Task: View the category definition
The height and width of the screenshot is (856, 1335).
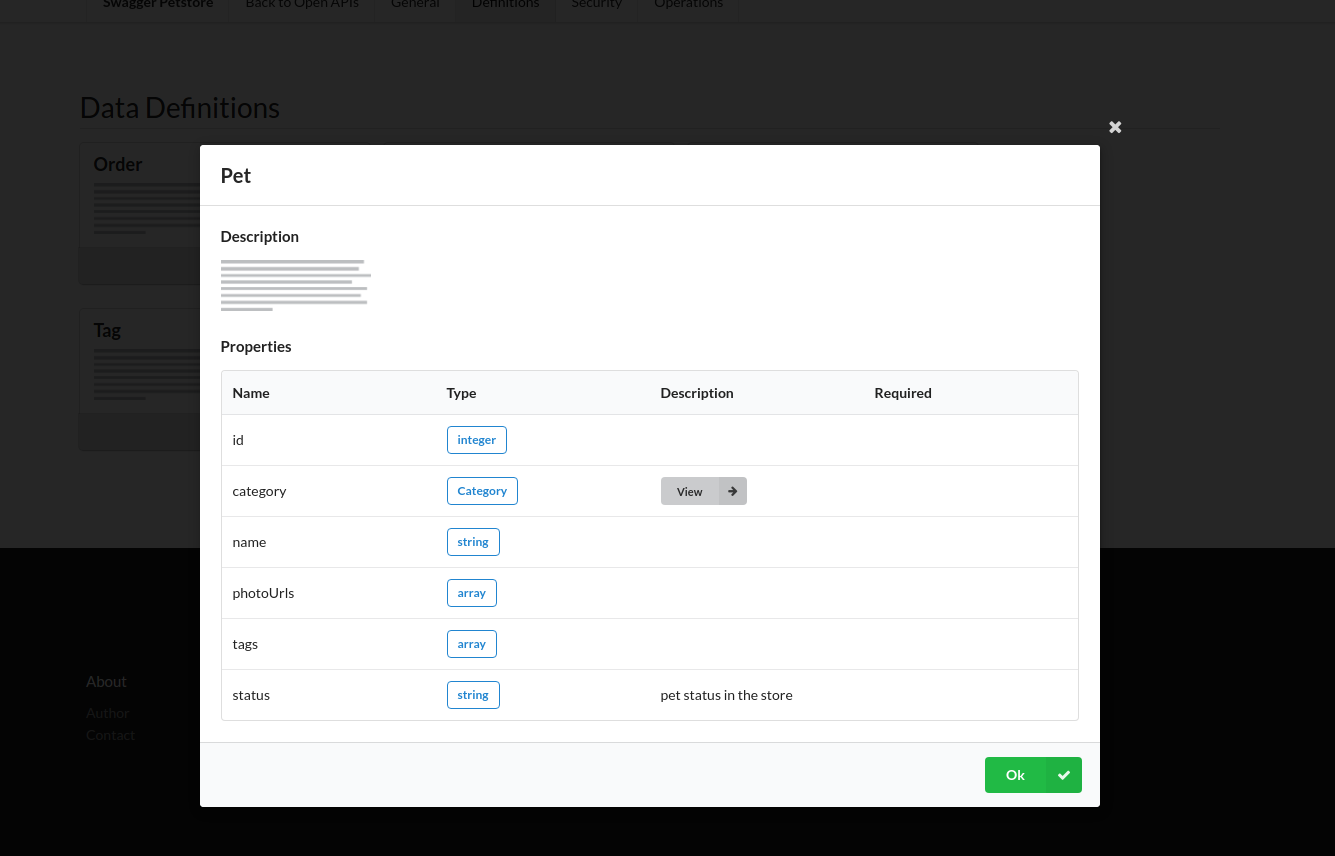Action: point(704,491)
